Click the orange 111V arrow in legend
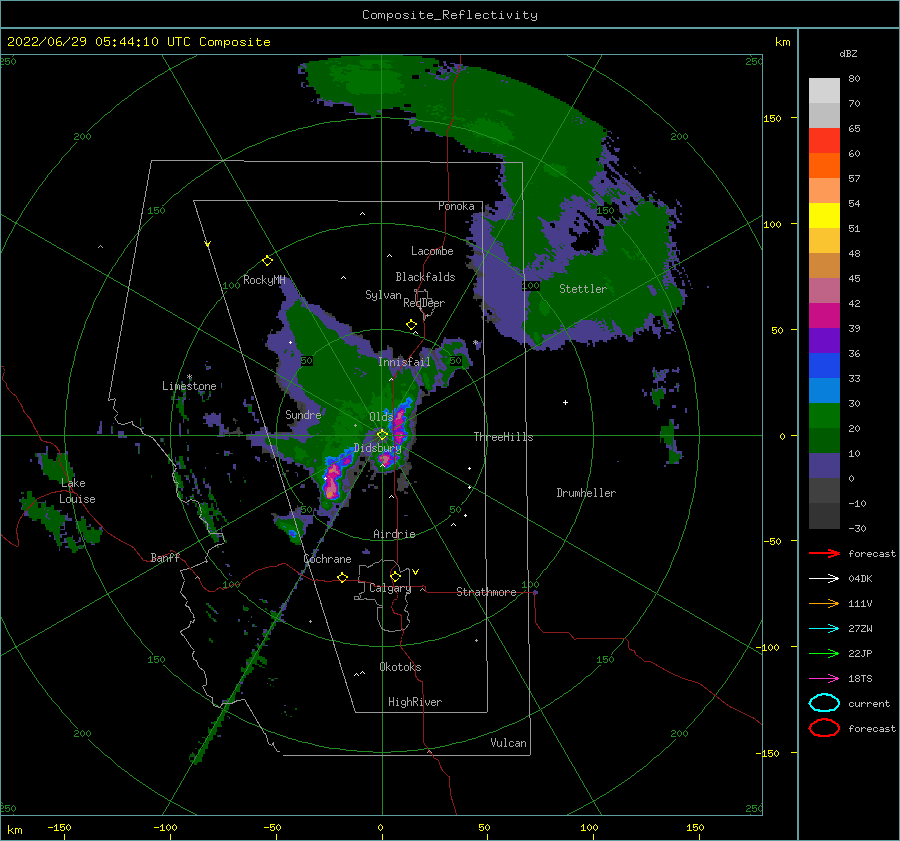 pyautogui.click(x=824, y=603)
